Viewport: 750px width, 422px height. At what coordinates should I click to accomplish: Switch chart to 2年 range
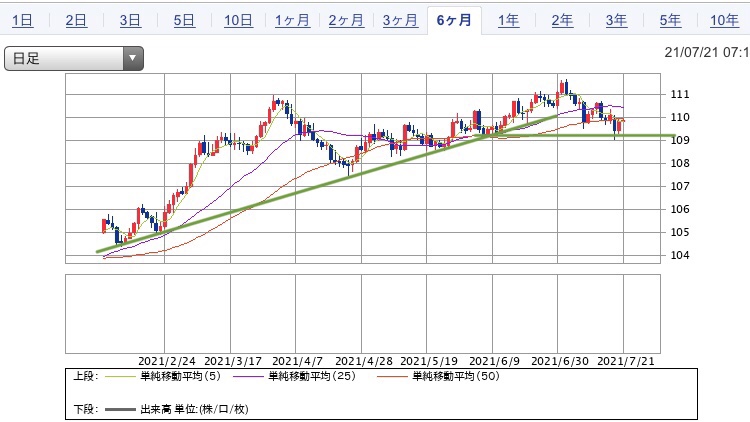[562, 21]
